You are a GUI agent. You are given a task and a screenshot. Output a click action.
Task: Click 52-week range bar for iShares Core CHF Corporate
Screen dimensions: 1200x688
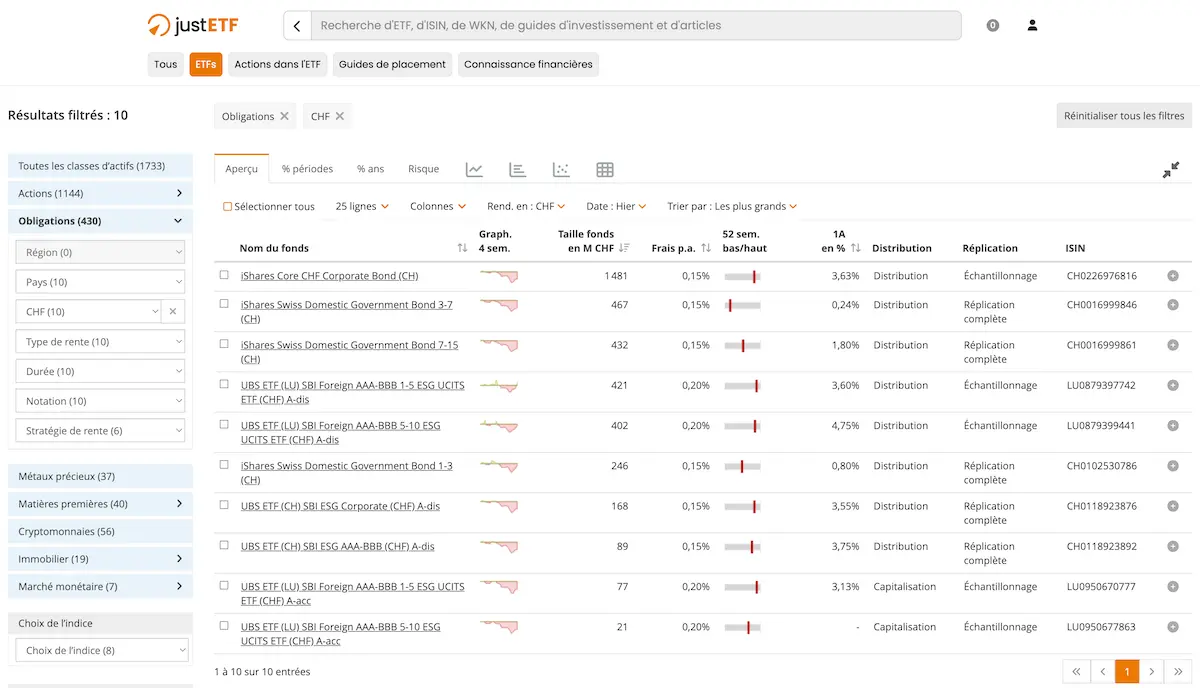tap(743, 276)
